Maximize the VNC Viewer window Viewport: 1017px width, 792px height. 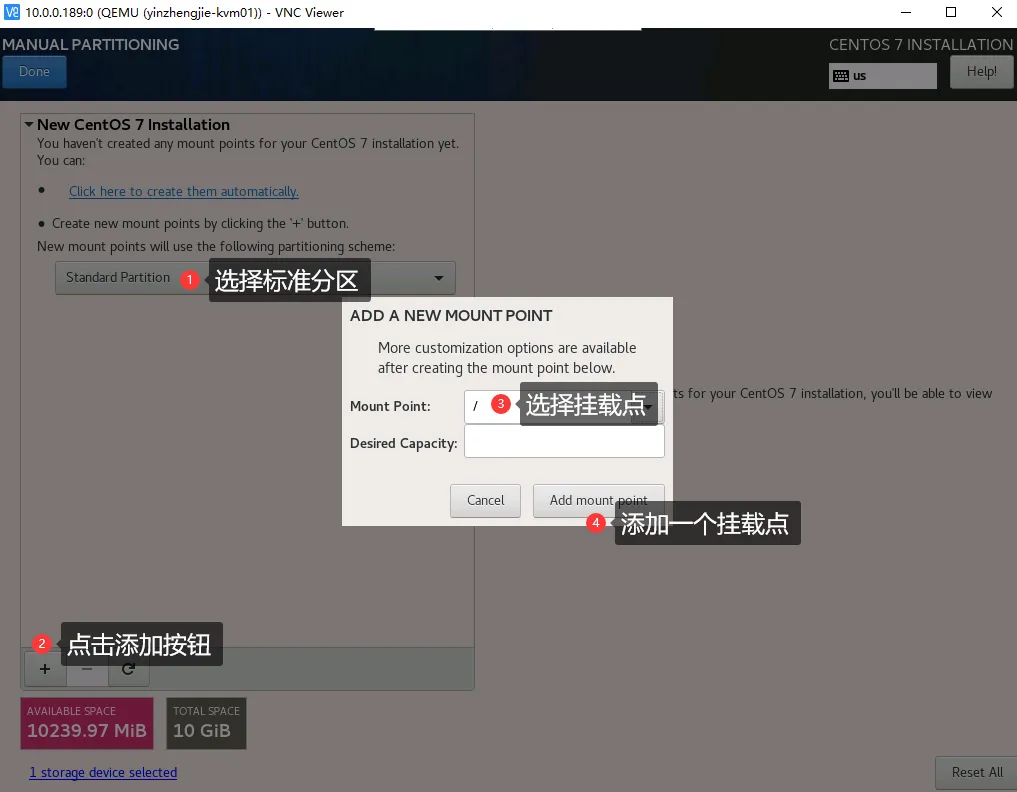(x=951, y=12)
